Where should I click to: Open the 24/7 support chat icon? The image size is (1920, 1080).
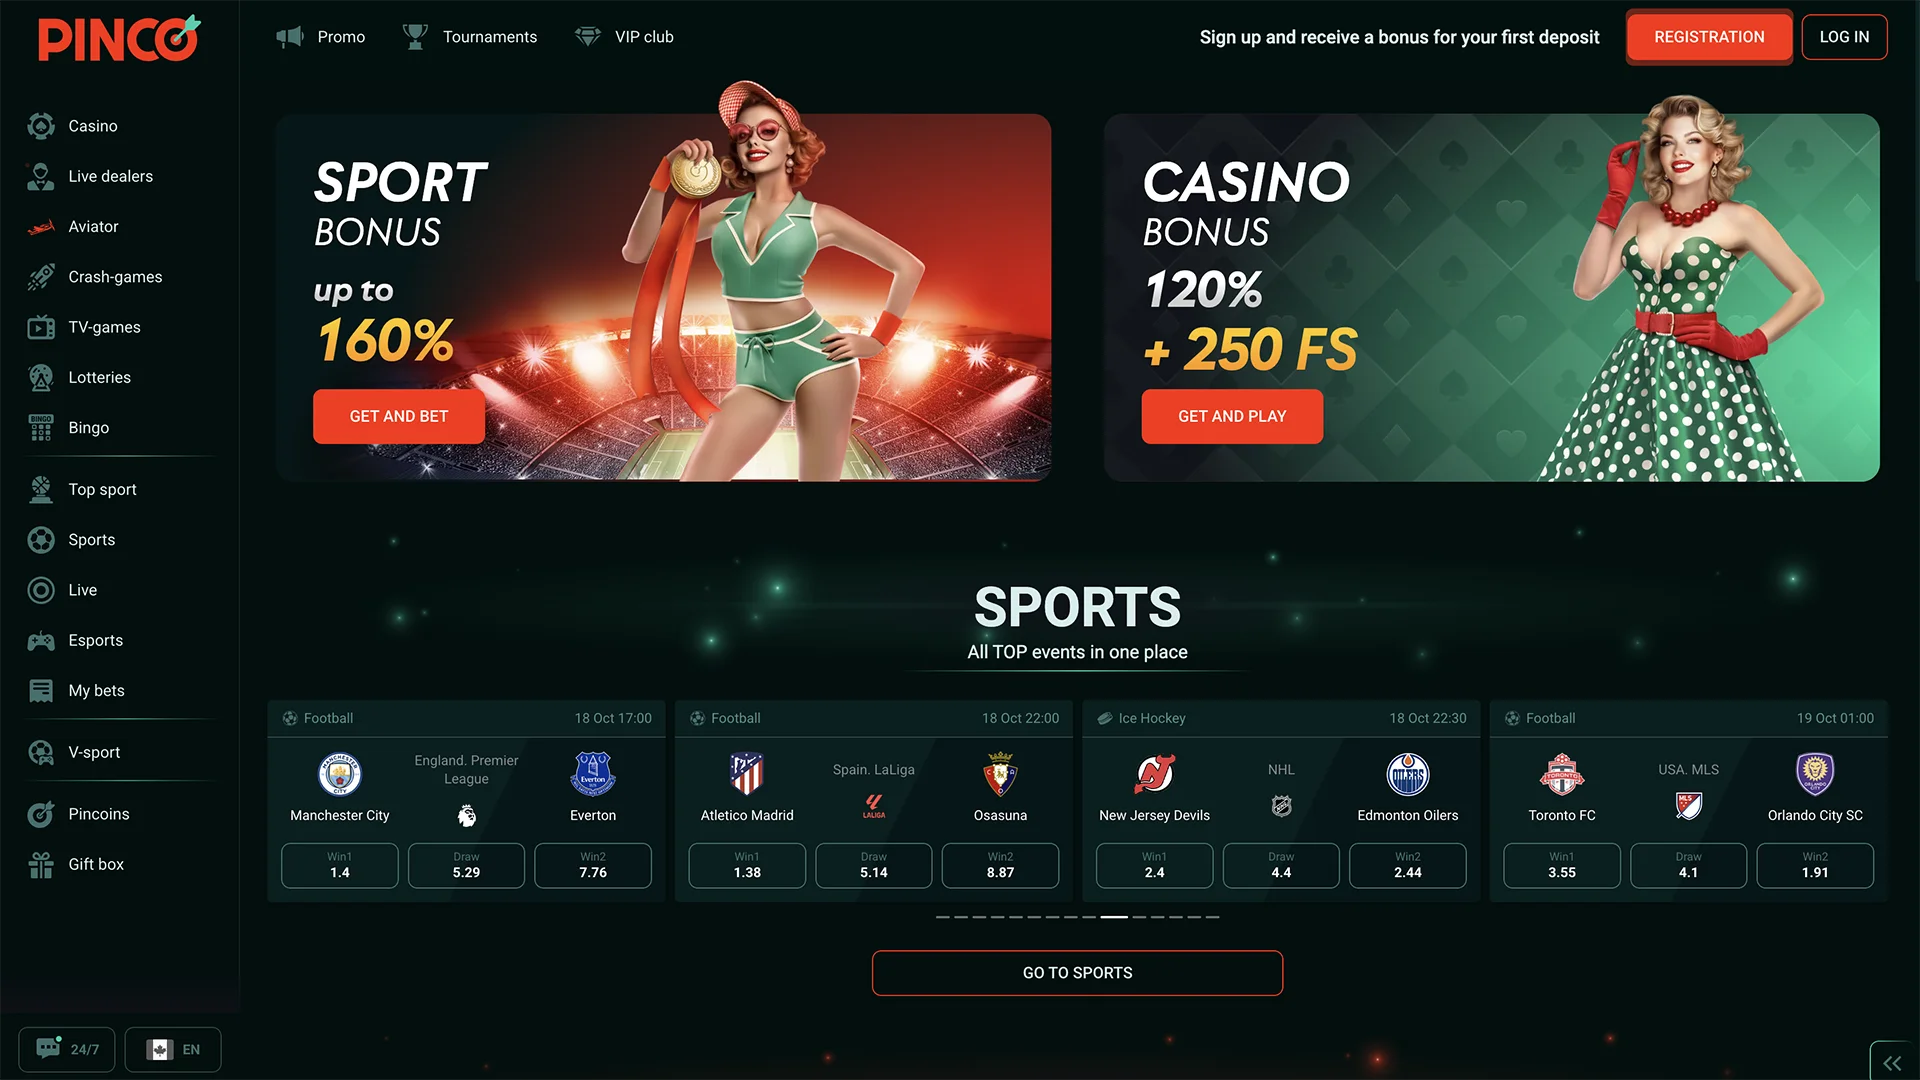[49, 1048]
